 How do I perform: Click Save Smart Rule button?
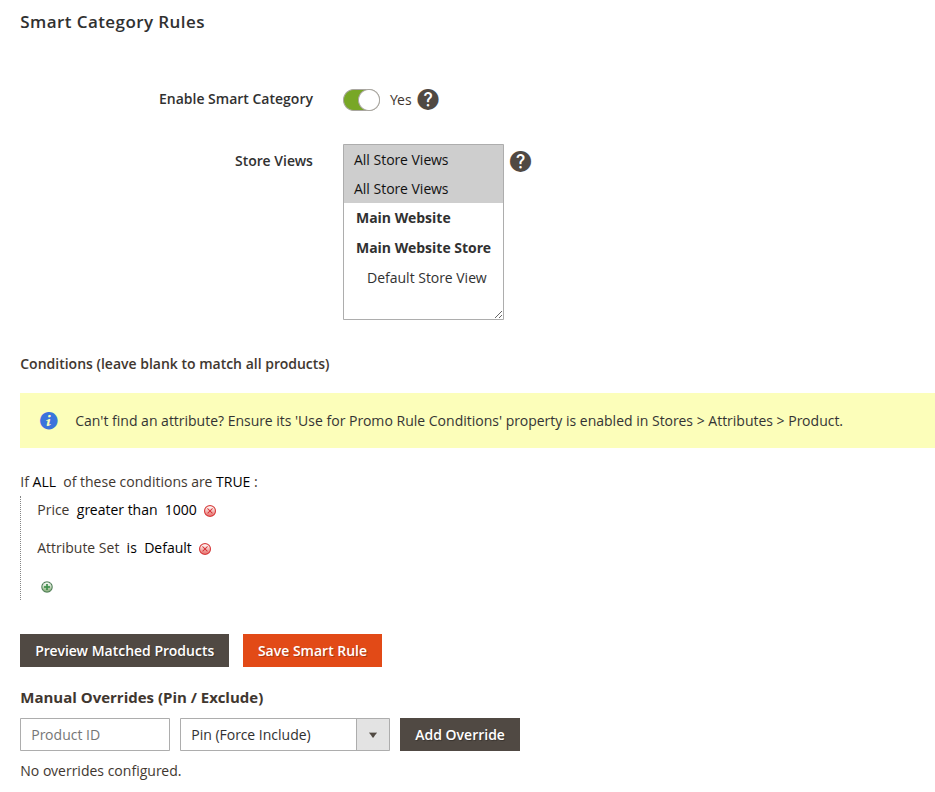[x=312, y=651]
